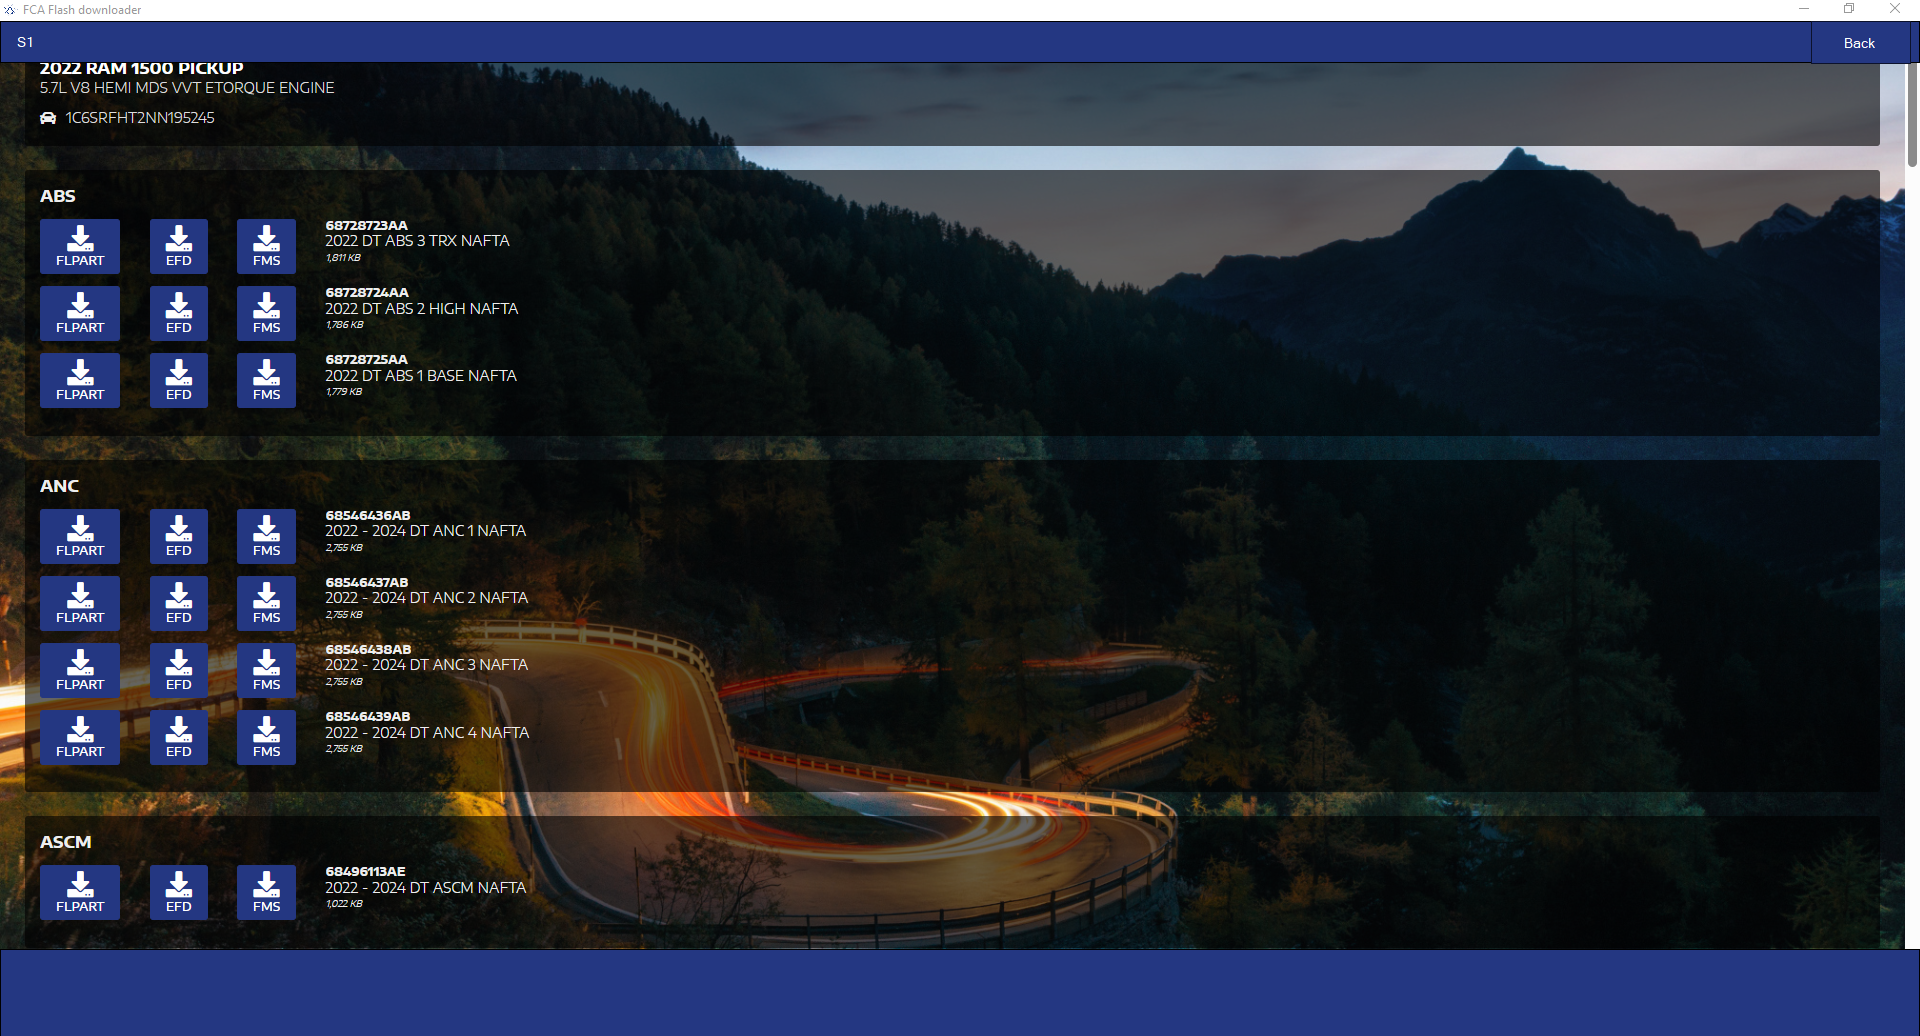Viewport: 1920px width, 1036px height.
Task: Click the VIN 1C6SRFHT2NN195245 text
Action: [x=140, y=118]
